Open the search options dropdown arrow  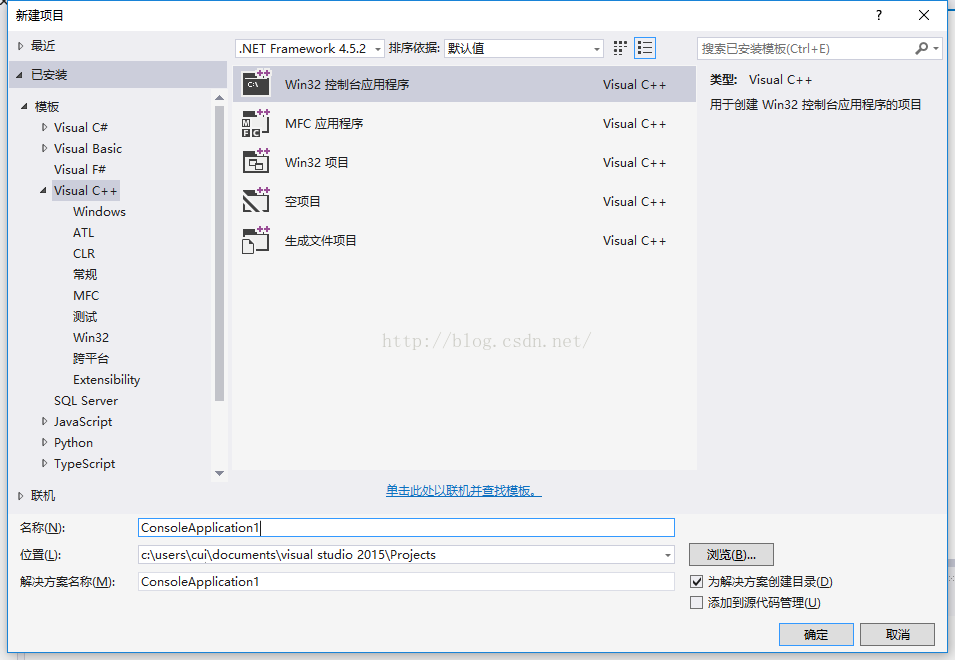pyautogui.click(x=936, y=48)
